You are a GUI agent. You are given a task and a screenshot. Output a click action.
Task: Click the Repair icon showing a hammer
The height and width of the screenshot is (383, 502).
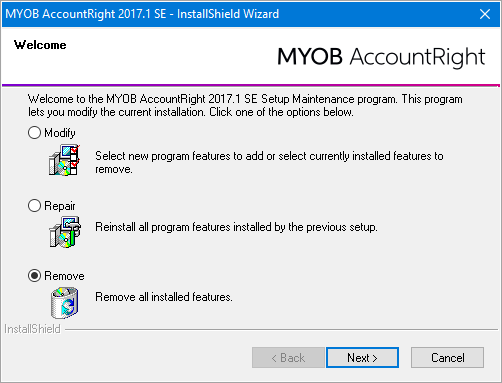click(65, 232)
